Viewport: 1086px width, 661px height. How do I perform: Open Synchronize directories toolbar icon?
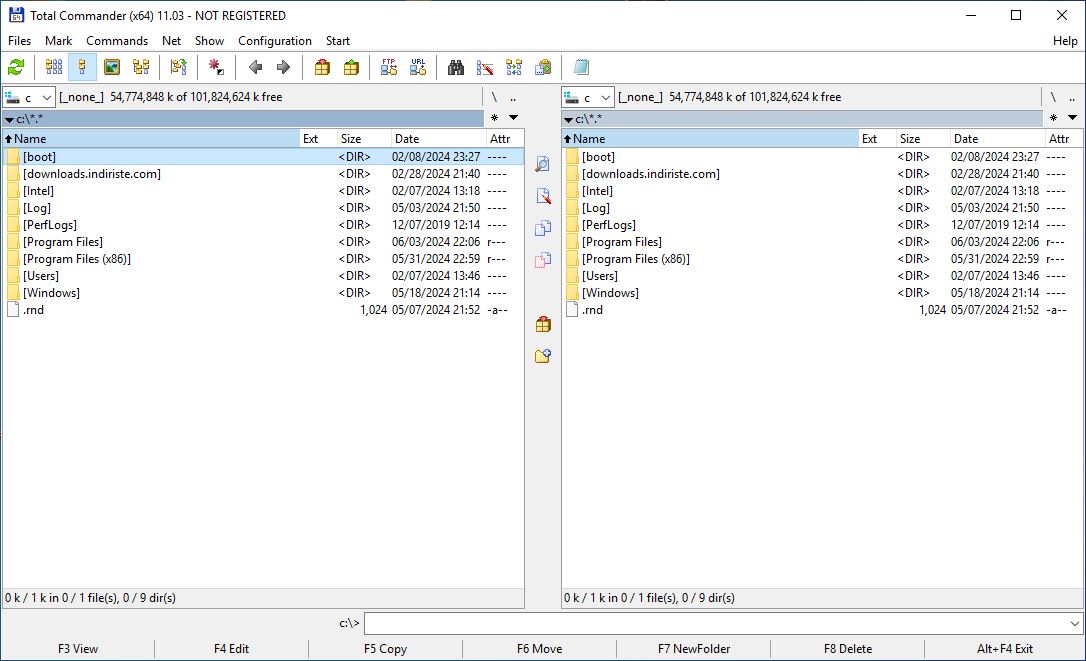pyautogui.click(x=514, y=67)
